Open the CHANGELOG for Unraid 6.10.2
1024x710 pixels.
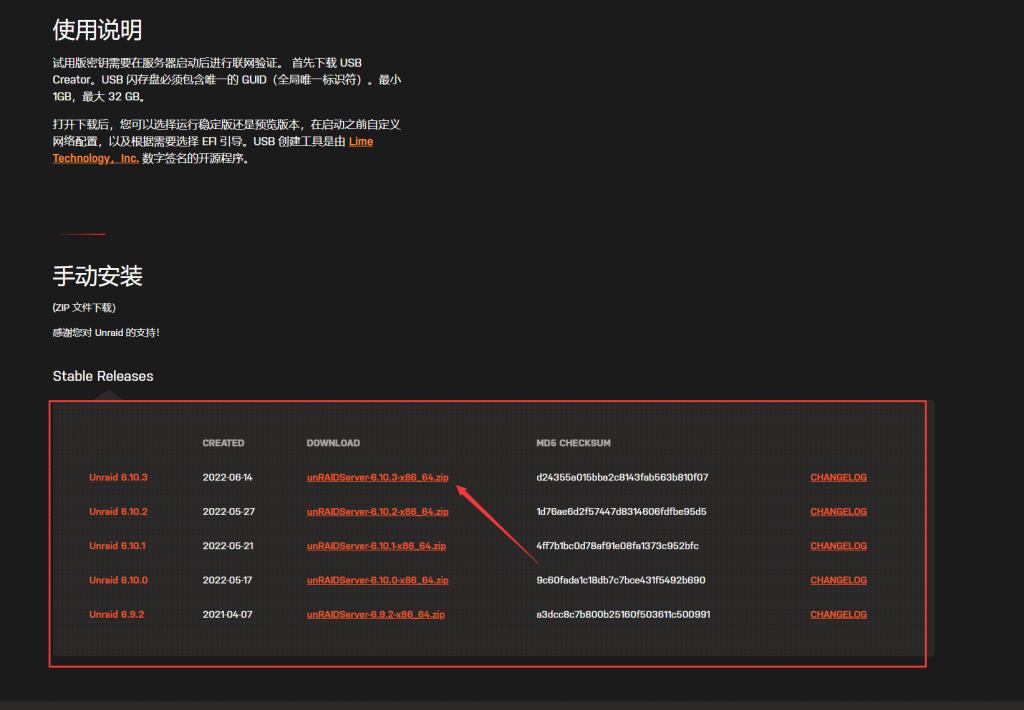pyautogui.click(x=839, y=511)
